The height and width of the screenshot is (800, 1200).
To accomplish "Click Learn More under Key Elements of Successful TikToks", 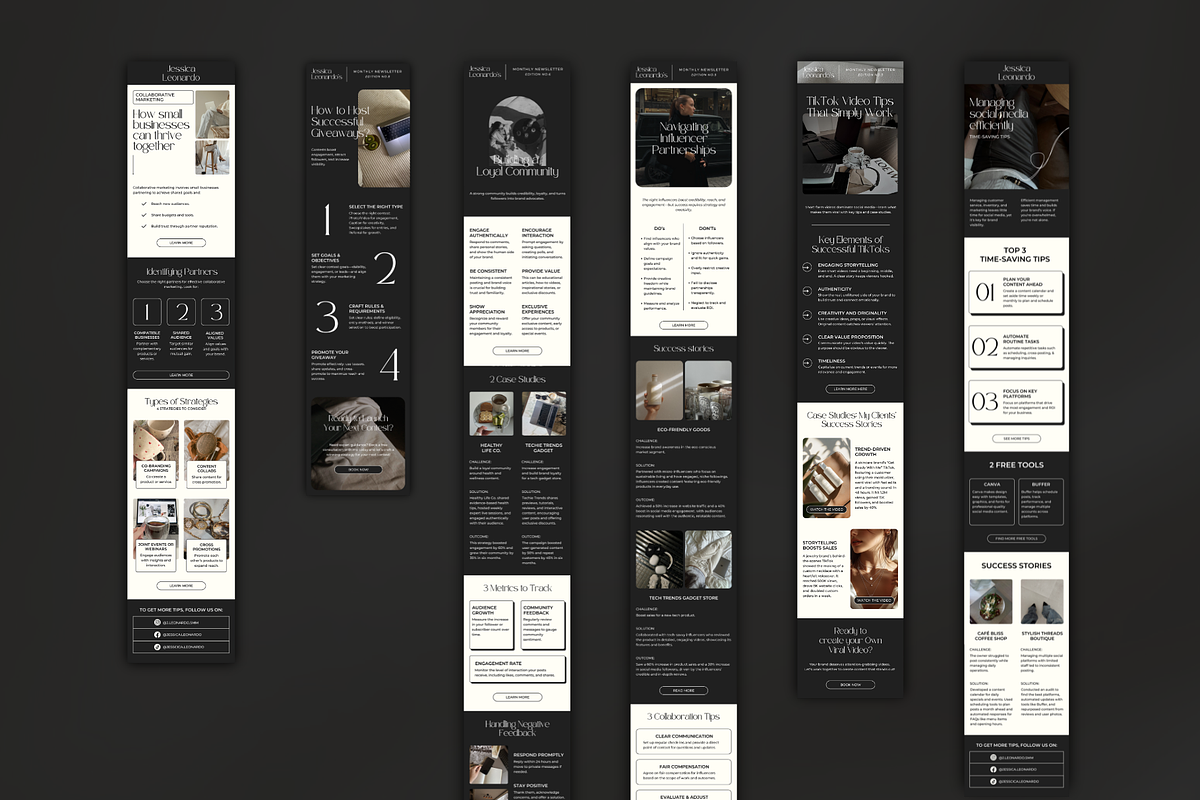I will [850, 389].
